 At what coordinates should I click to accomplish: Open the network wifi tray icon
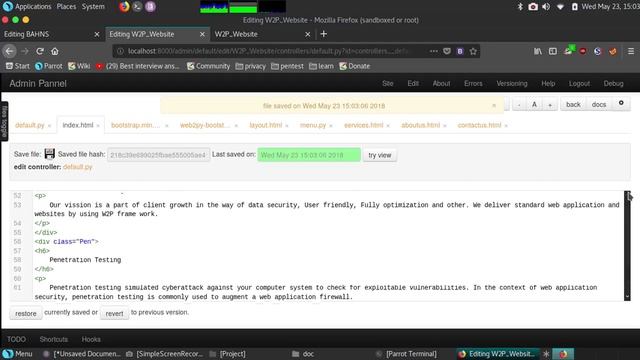pyautogui.click(x=560, y=7)
